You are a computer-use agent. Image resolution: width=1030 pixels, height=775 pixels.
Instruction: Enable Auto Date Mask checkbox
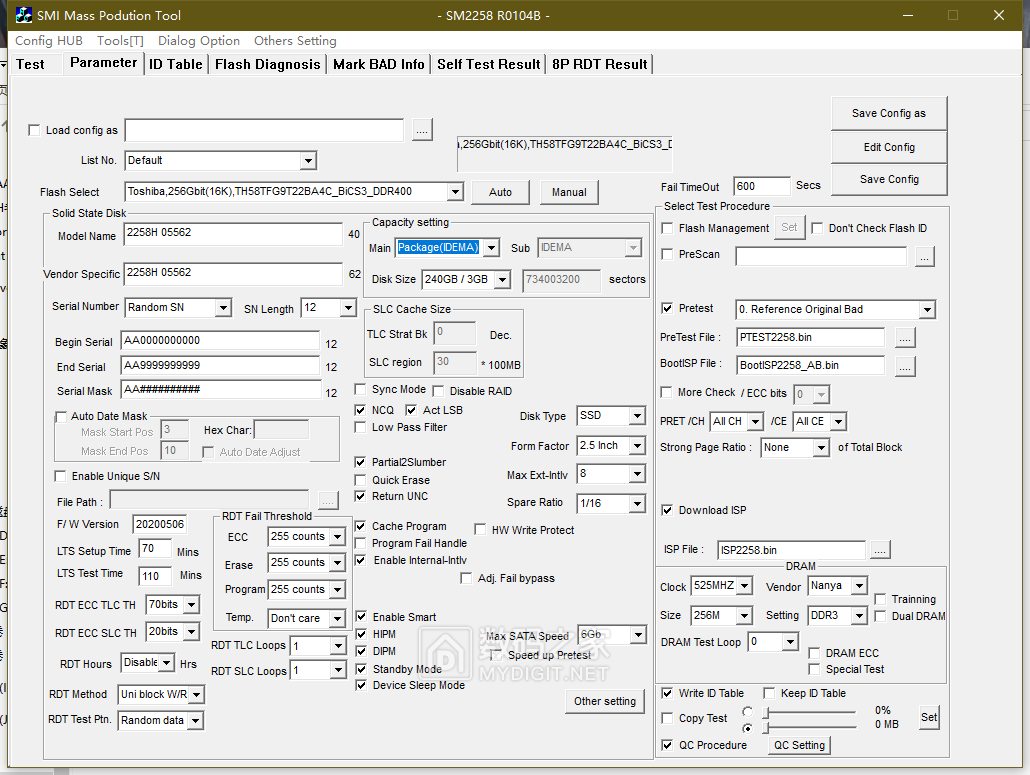coord(61,416)
